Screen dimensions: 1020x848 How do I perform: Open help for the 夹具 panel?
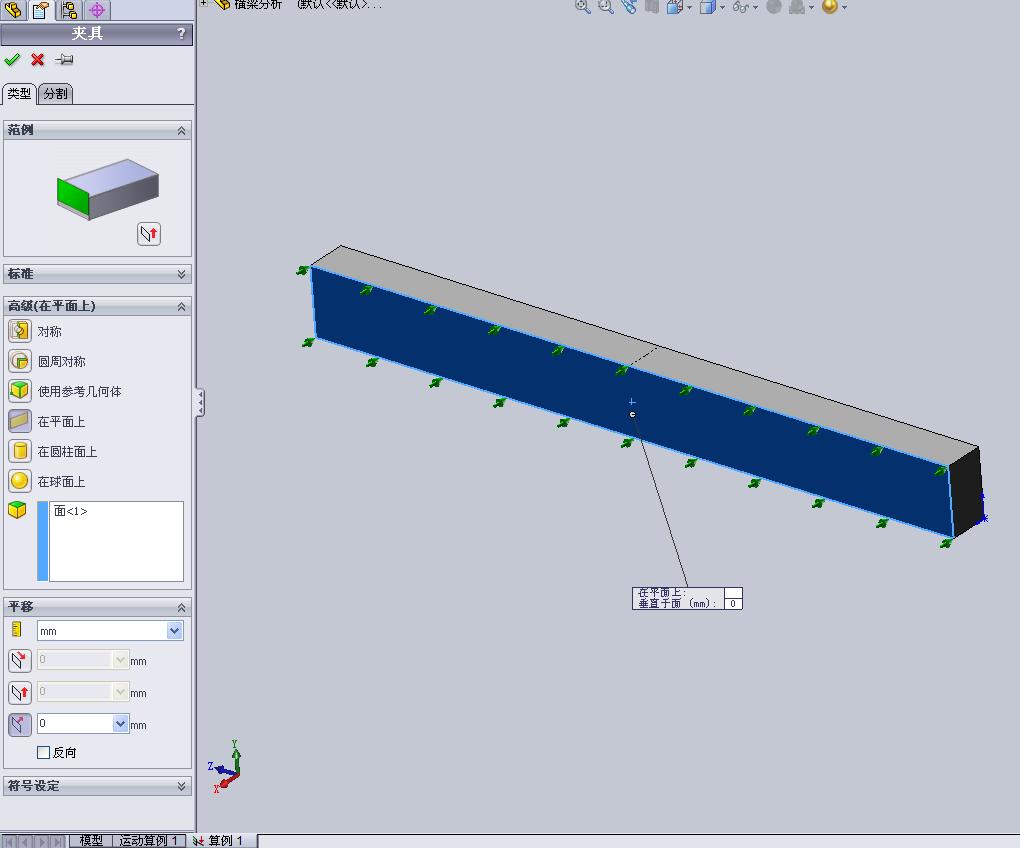coord(181,33)
